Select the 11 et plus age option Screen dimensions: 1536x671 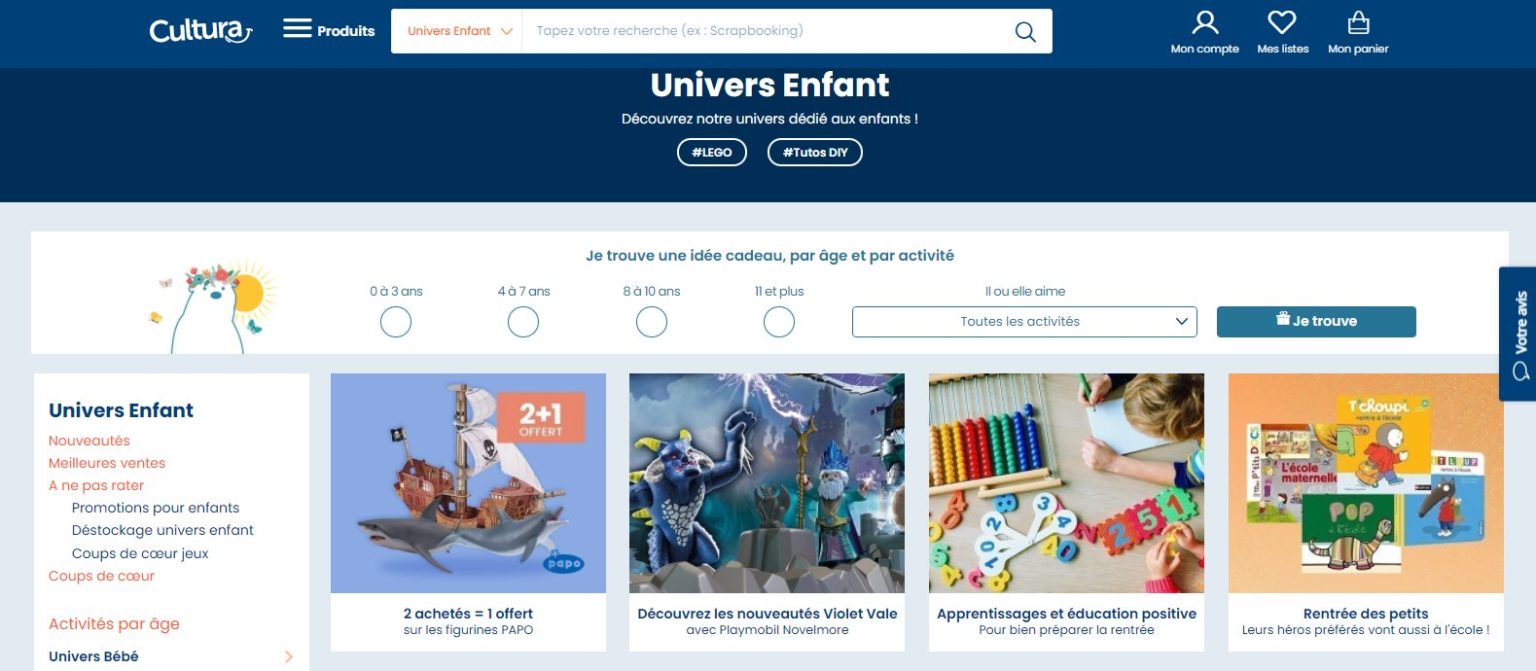click(779, 322)
